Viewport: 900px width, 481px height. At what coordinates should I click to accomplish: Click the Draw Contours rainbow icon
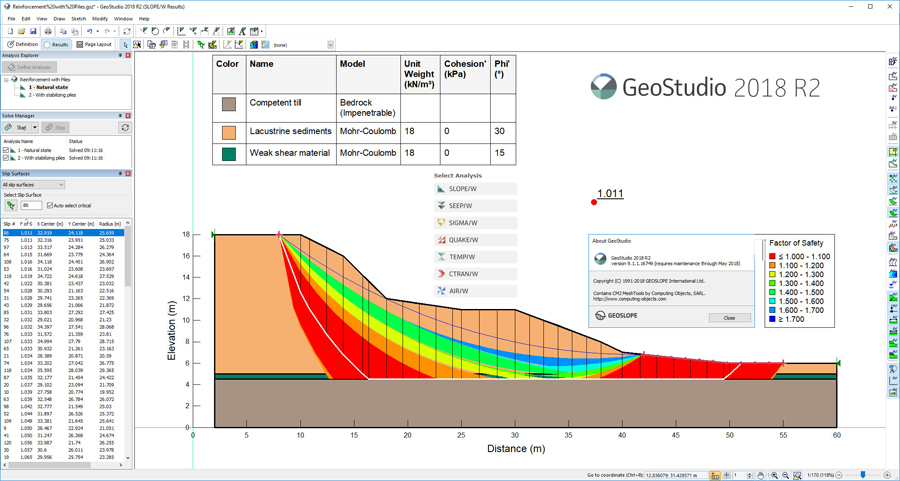(x=212, y=45)
